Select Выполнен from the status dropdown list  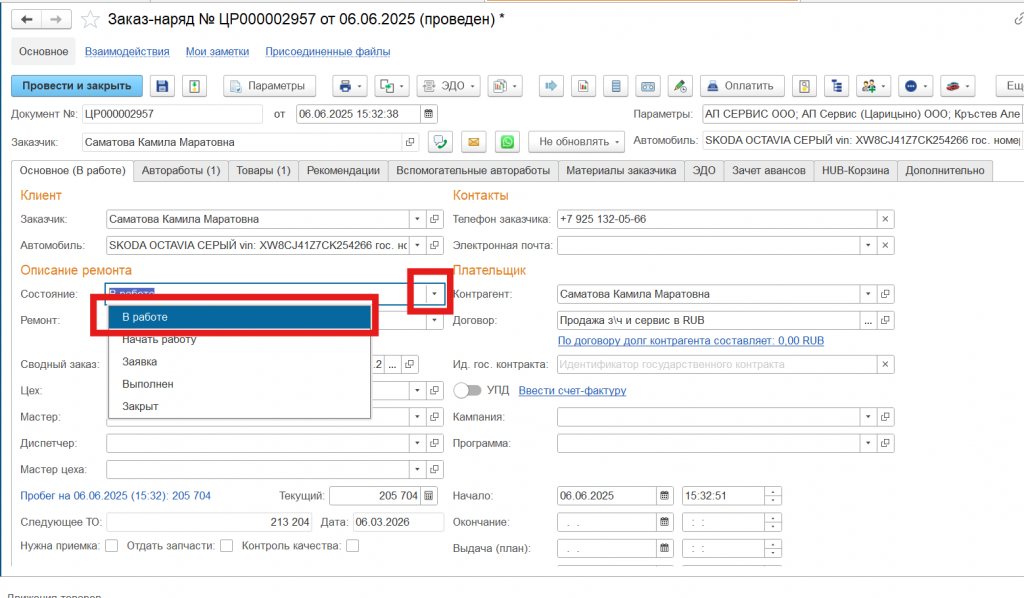click(148, 384)
